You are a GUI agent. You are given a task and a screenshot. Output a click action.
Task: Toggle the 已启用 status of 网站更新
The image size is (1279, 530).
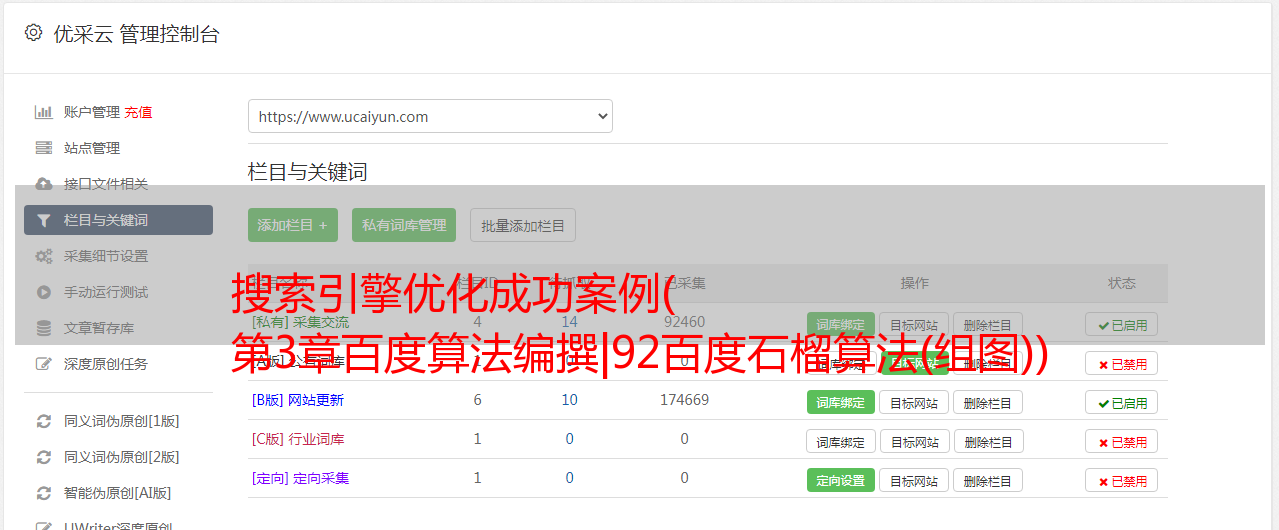pyautogui.click(x=1121, y=403)
